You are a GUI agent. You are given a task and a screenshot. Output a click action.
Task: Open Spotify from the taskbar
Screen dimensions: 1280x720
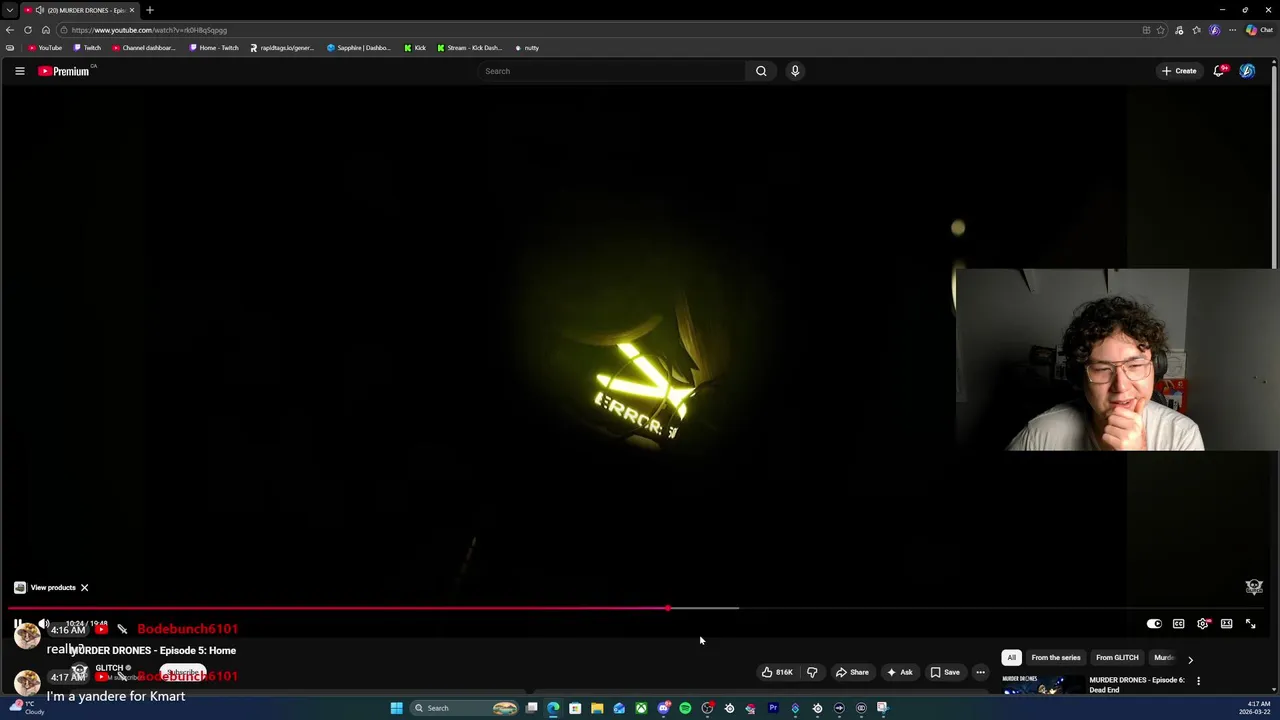tap(685, 708)
